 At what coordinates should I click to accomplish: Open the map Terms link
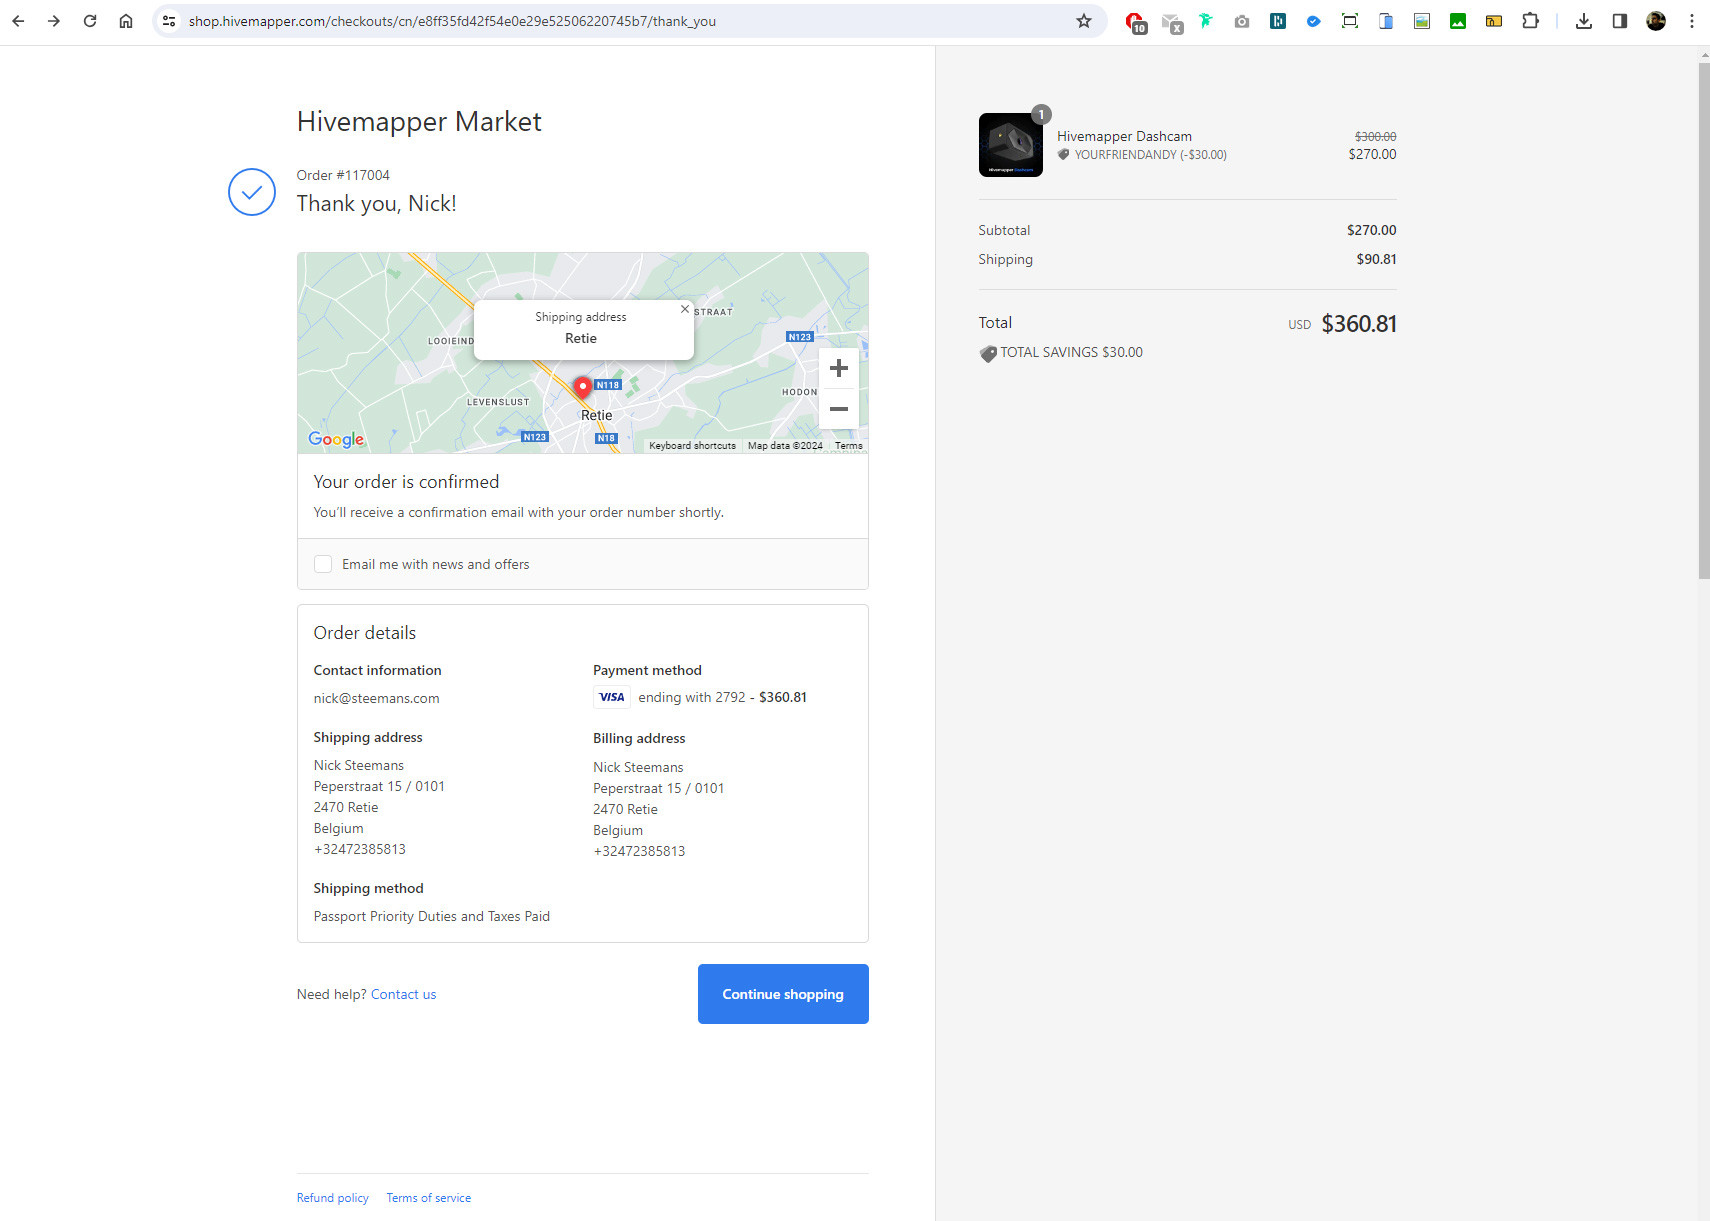849,446
